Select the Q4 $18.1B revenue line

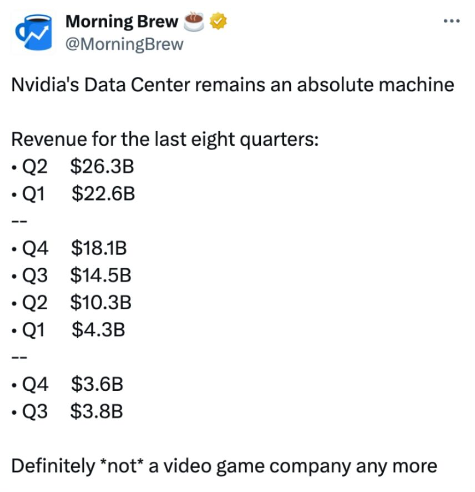point(69,248)
